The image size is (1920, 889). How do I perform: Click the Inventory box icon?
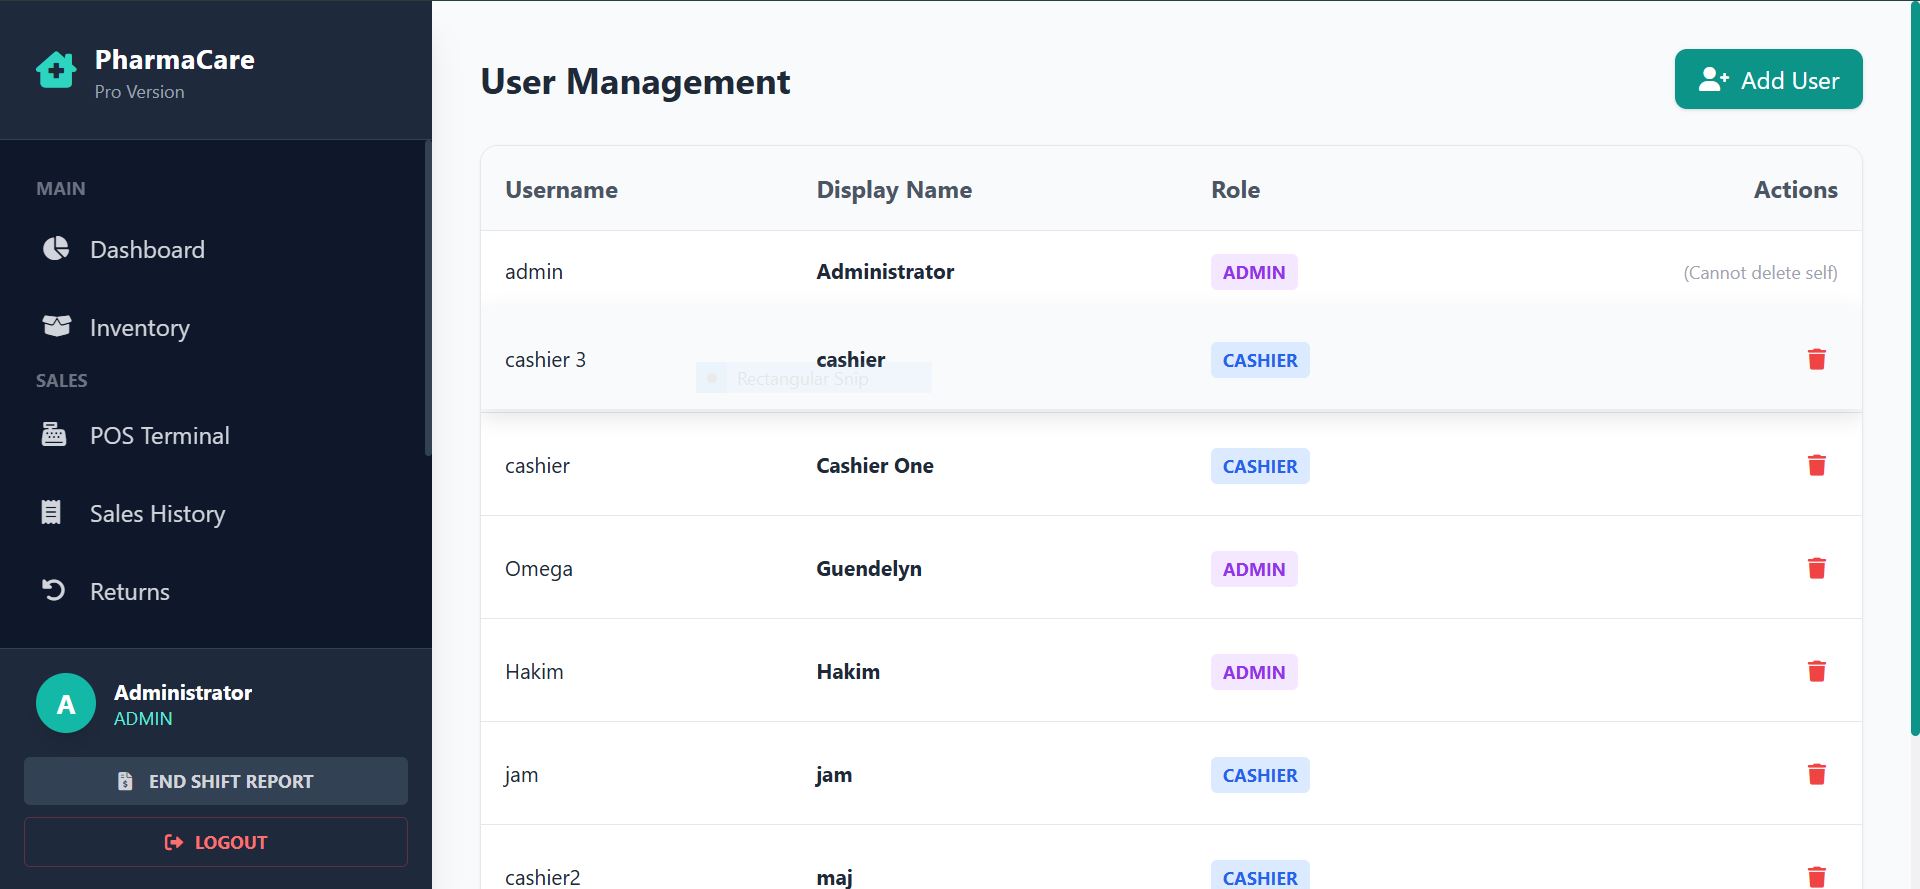57,326
